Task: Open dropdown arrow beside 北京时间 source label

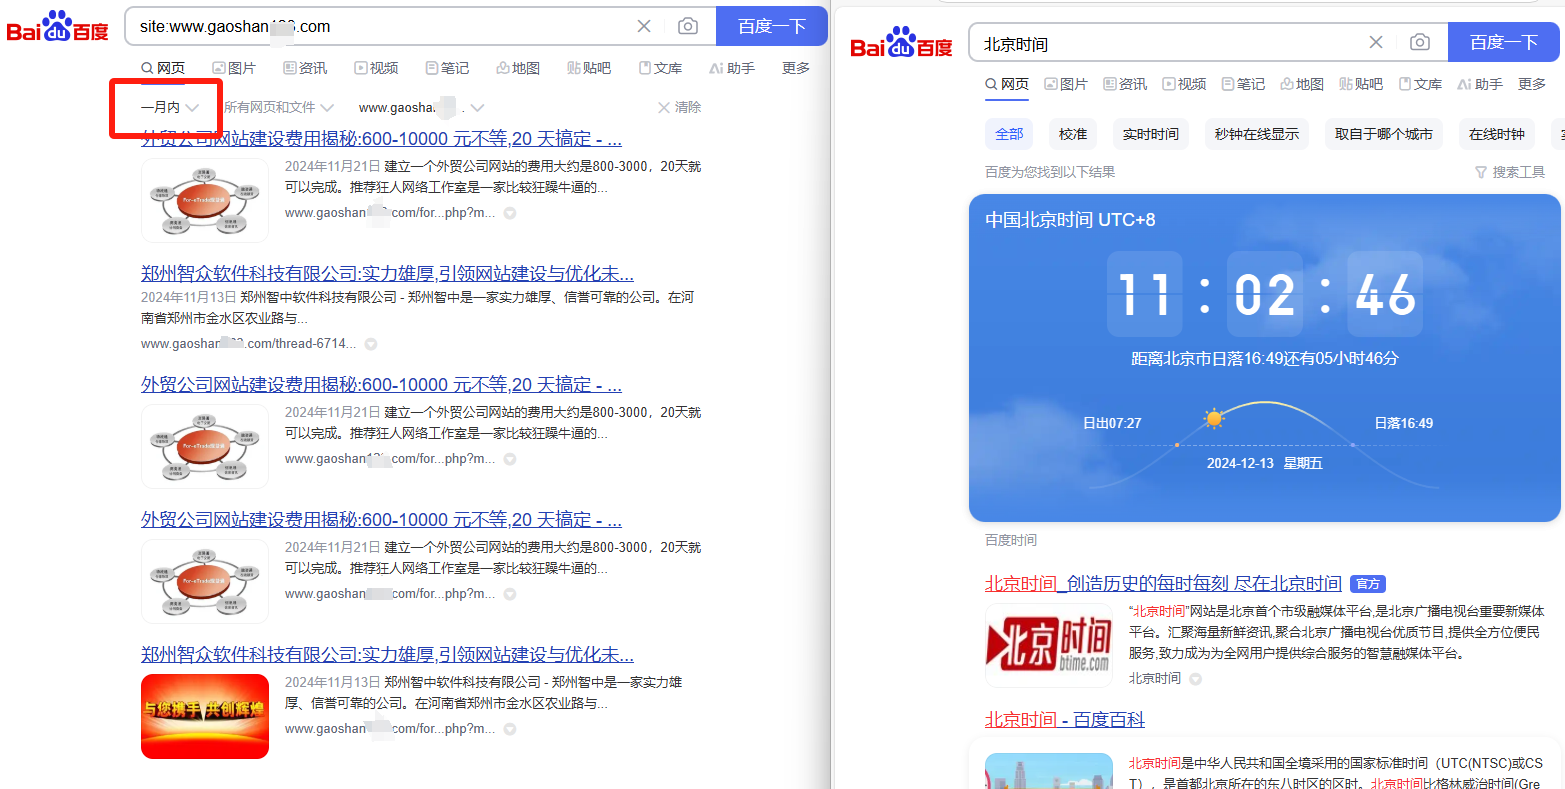Action: coord(1195,679)
